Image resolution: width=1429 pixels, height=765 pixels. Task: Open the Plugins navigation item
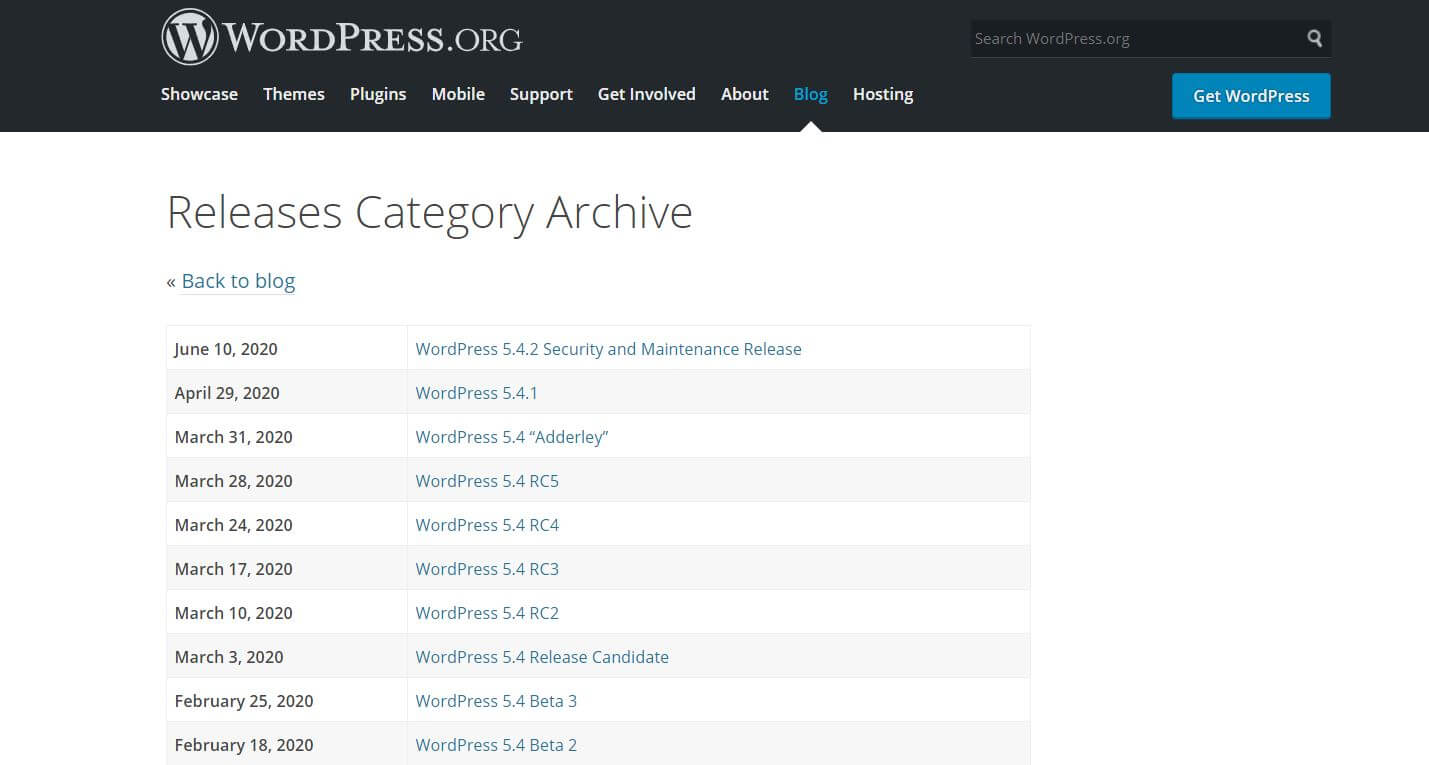pos(378,94)
